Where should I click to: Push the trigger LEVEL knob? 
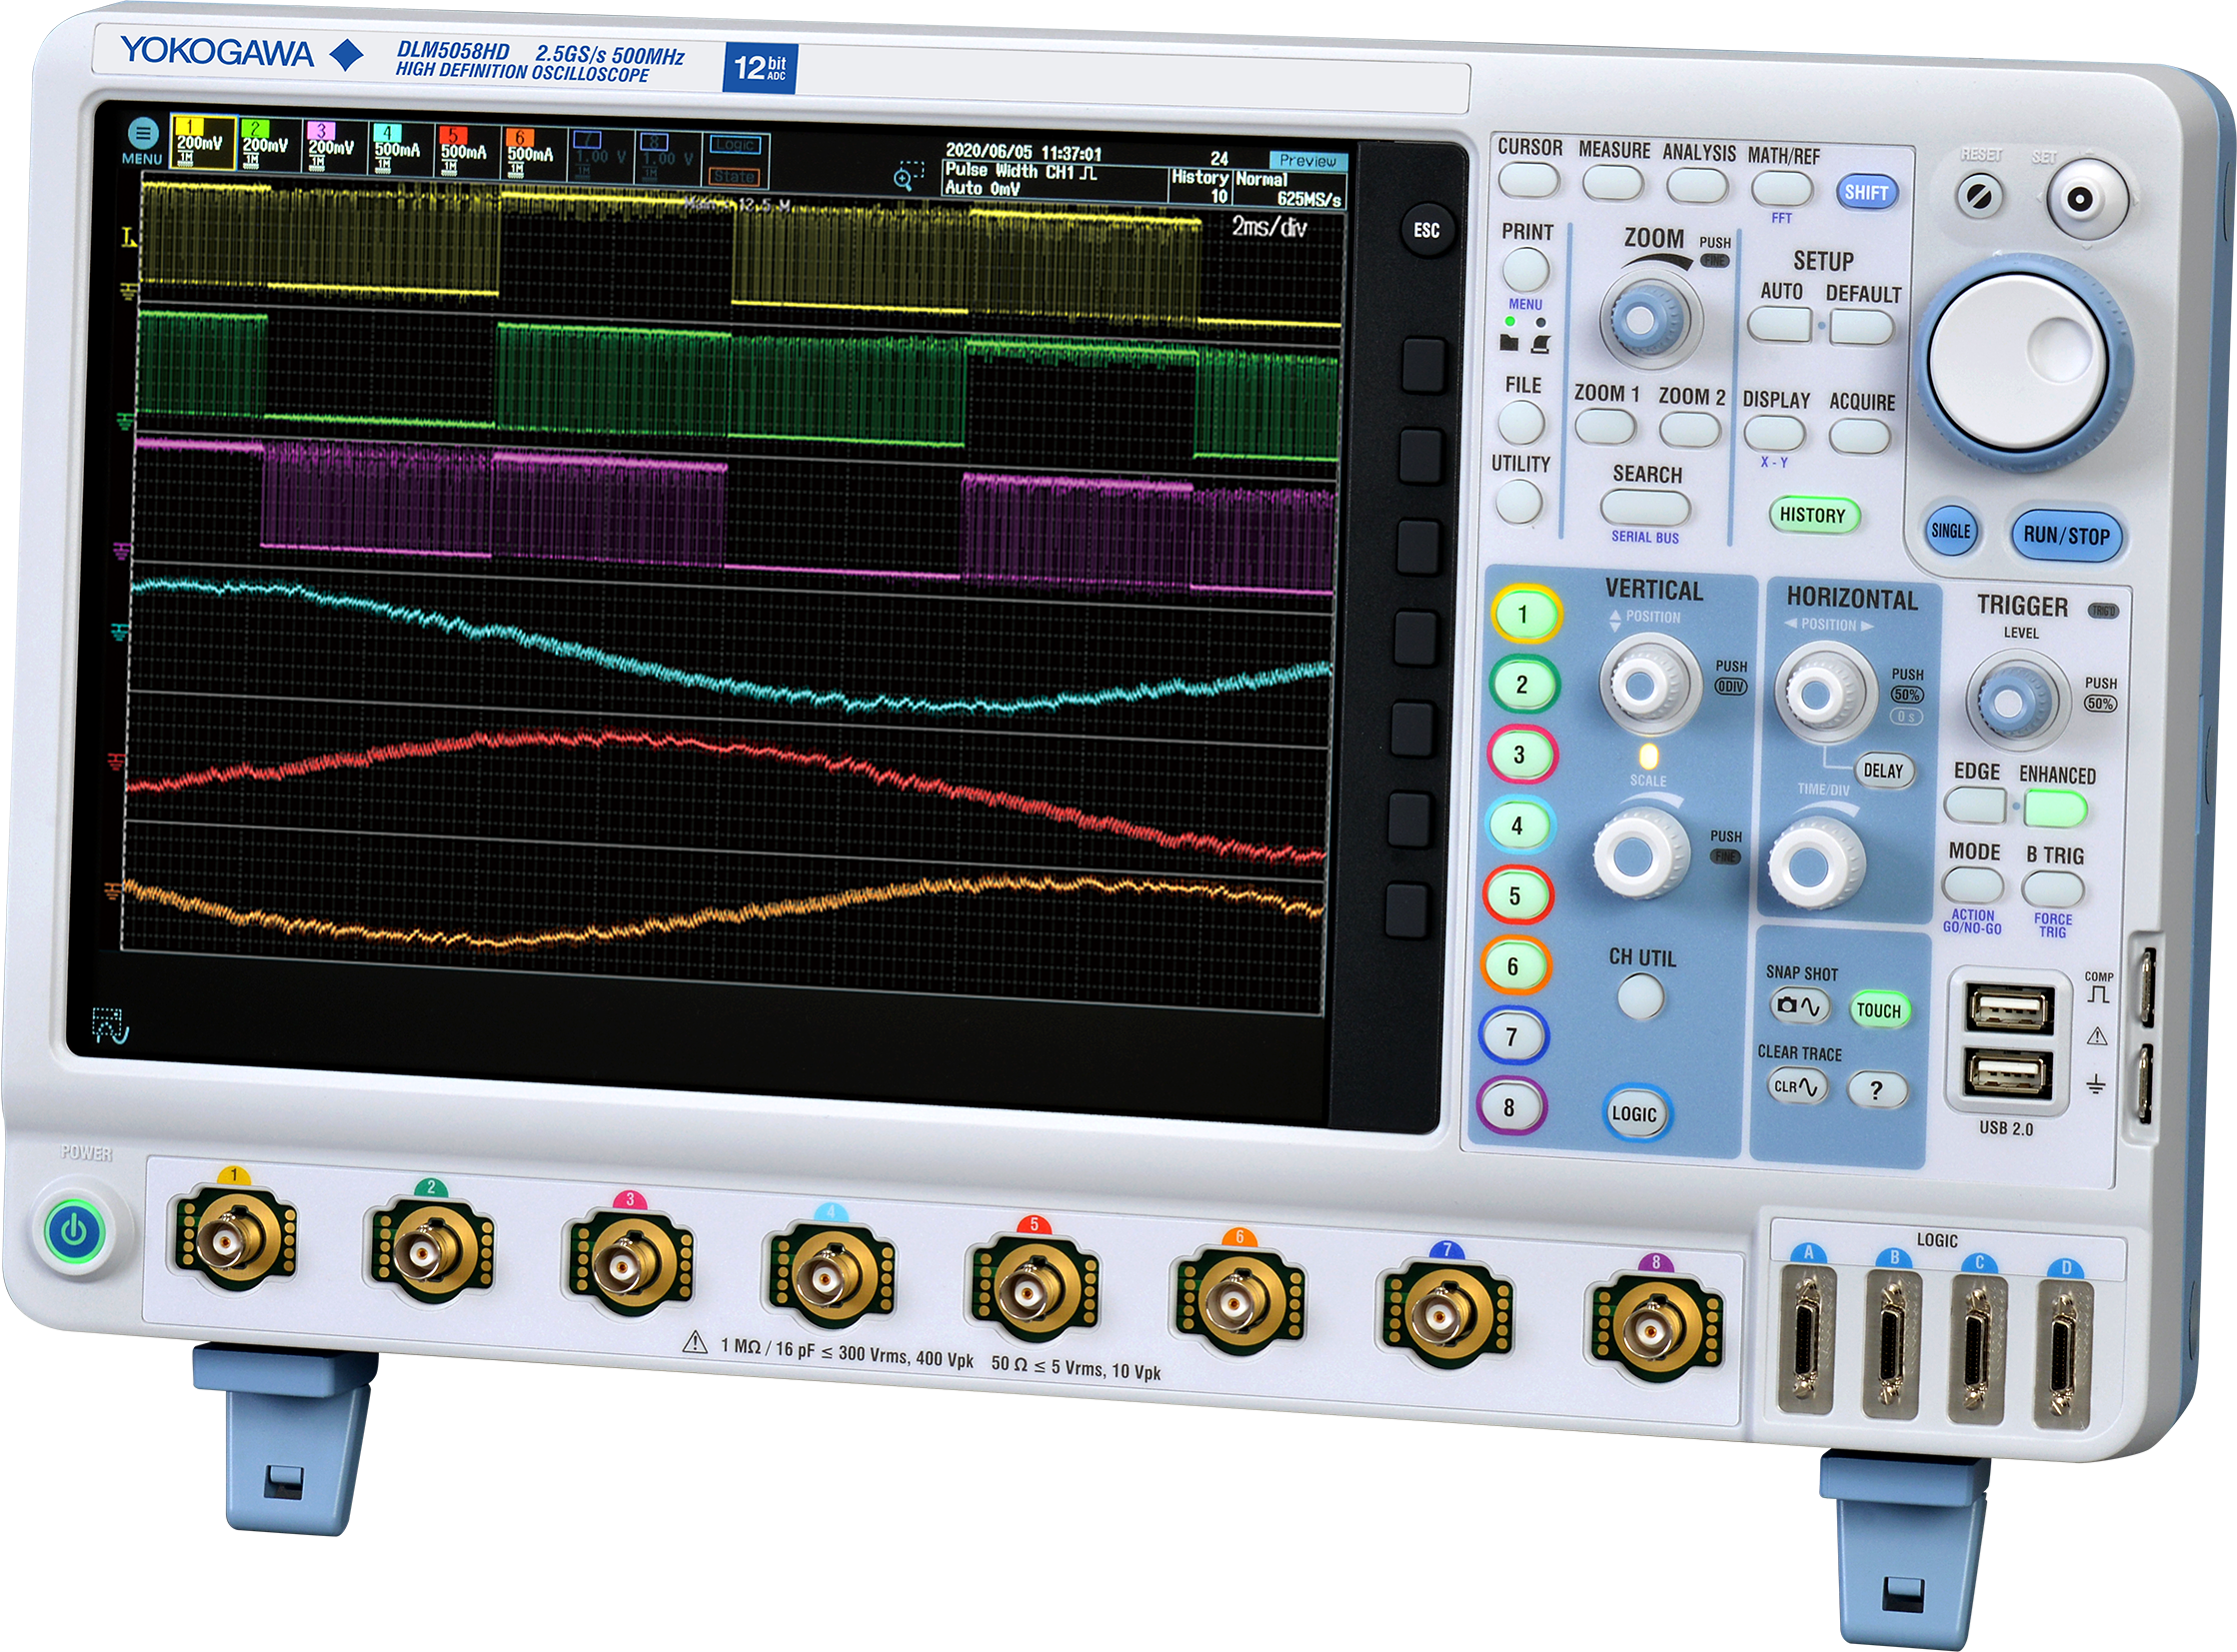click(2009, 702)
